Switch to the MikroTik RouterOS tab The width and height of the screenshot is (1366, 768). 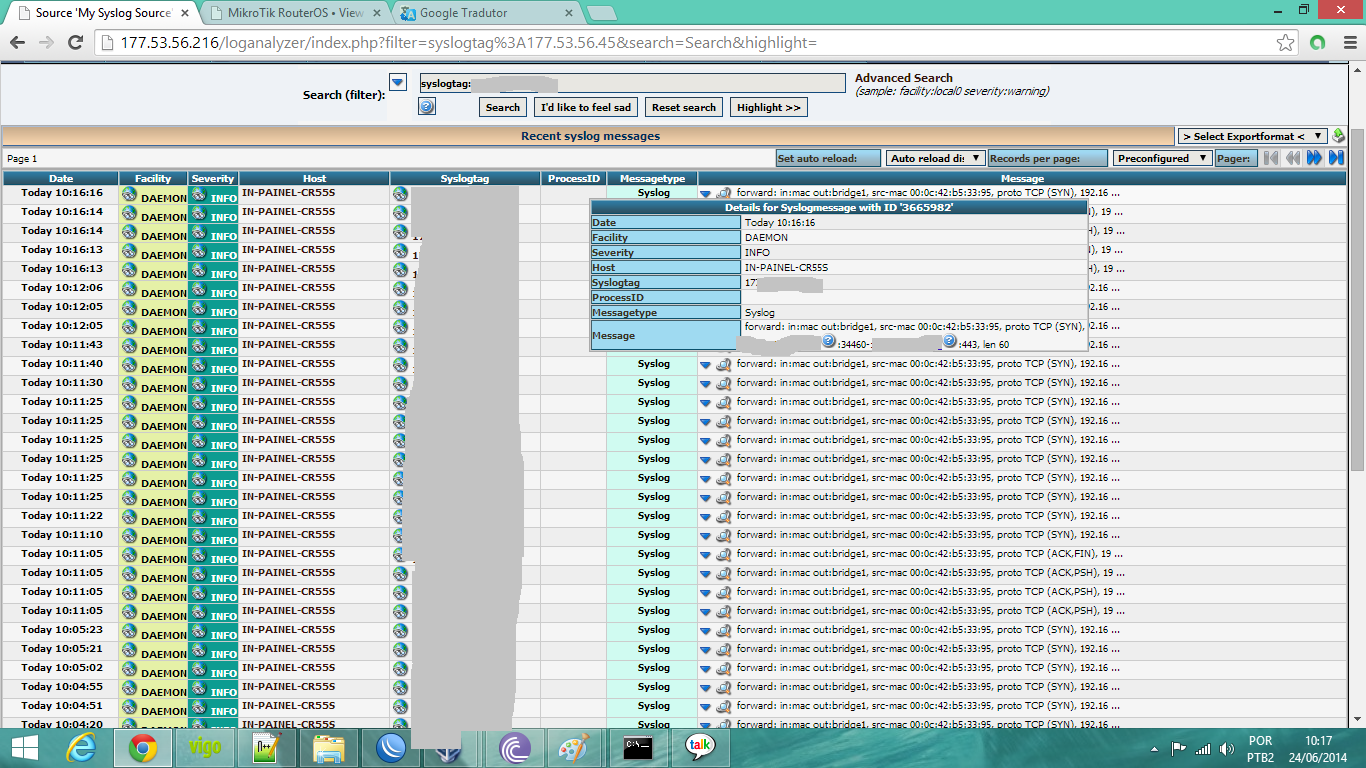(x=296, y=13)
